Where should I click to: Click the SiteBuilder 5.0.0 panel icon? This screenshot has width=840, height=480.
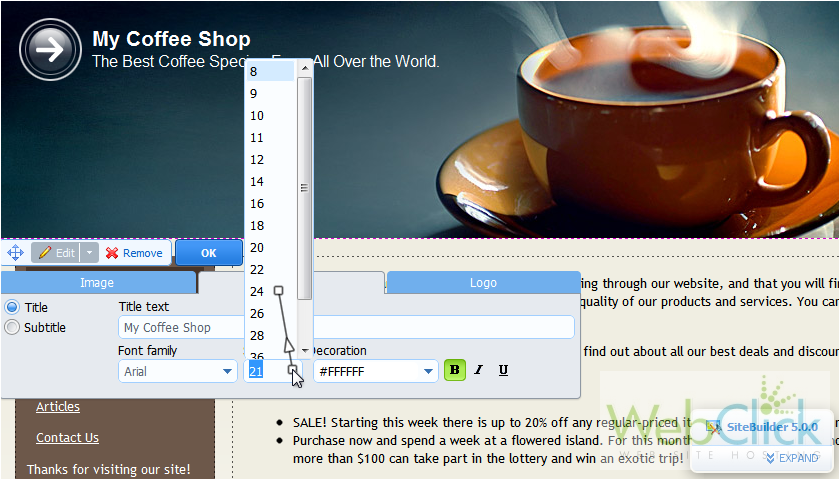713,427
